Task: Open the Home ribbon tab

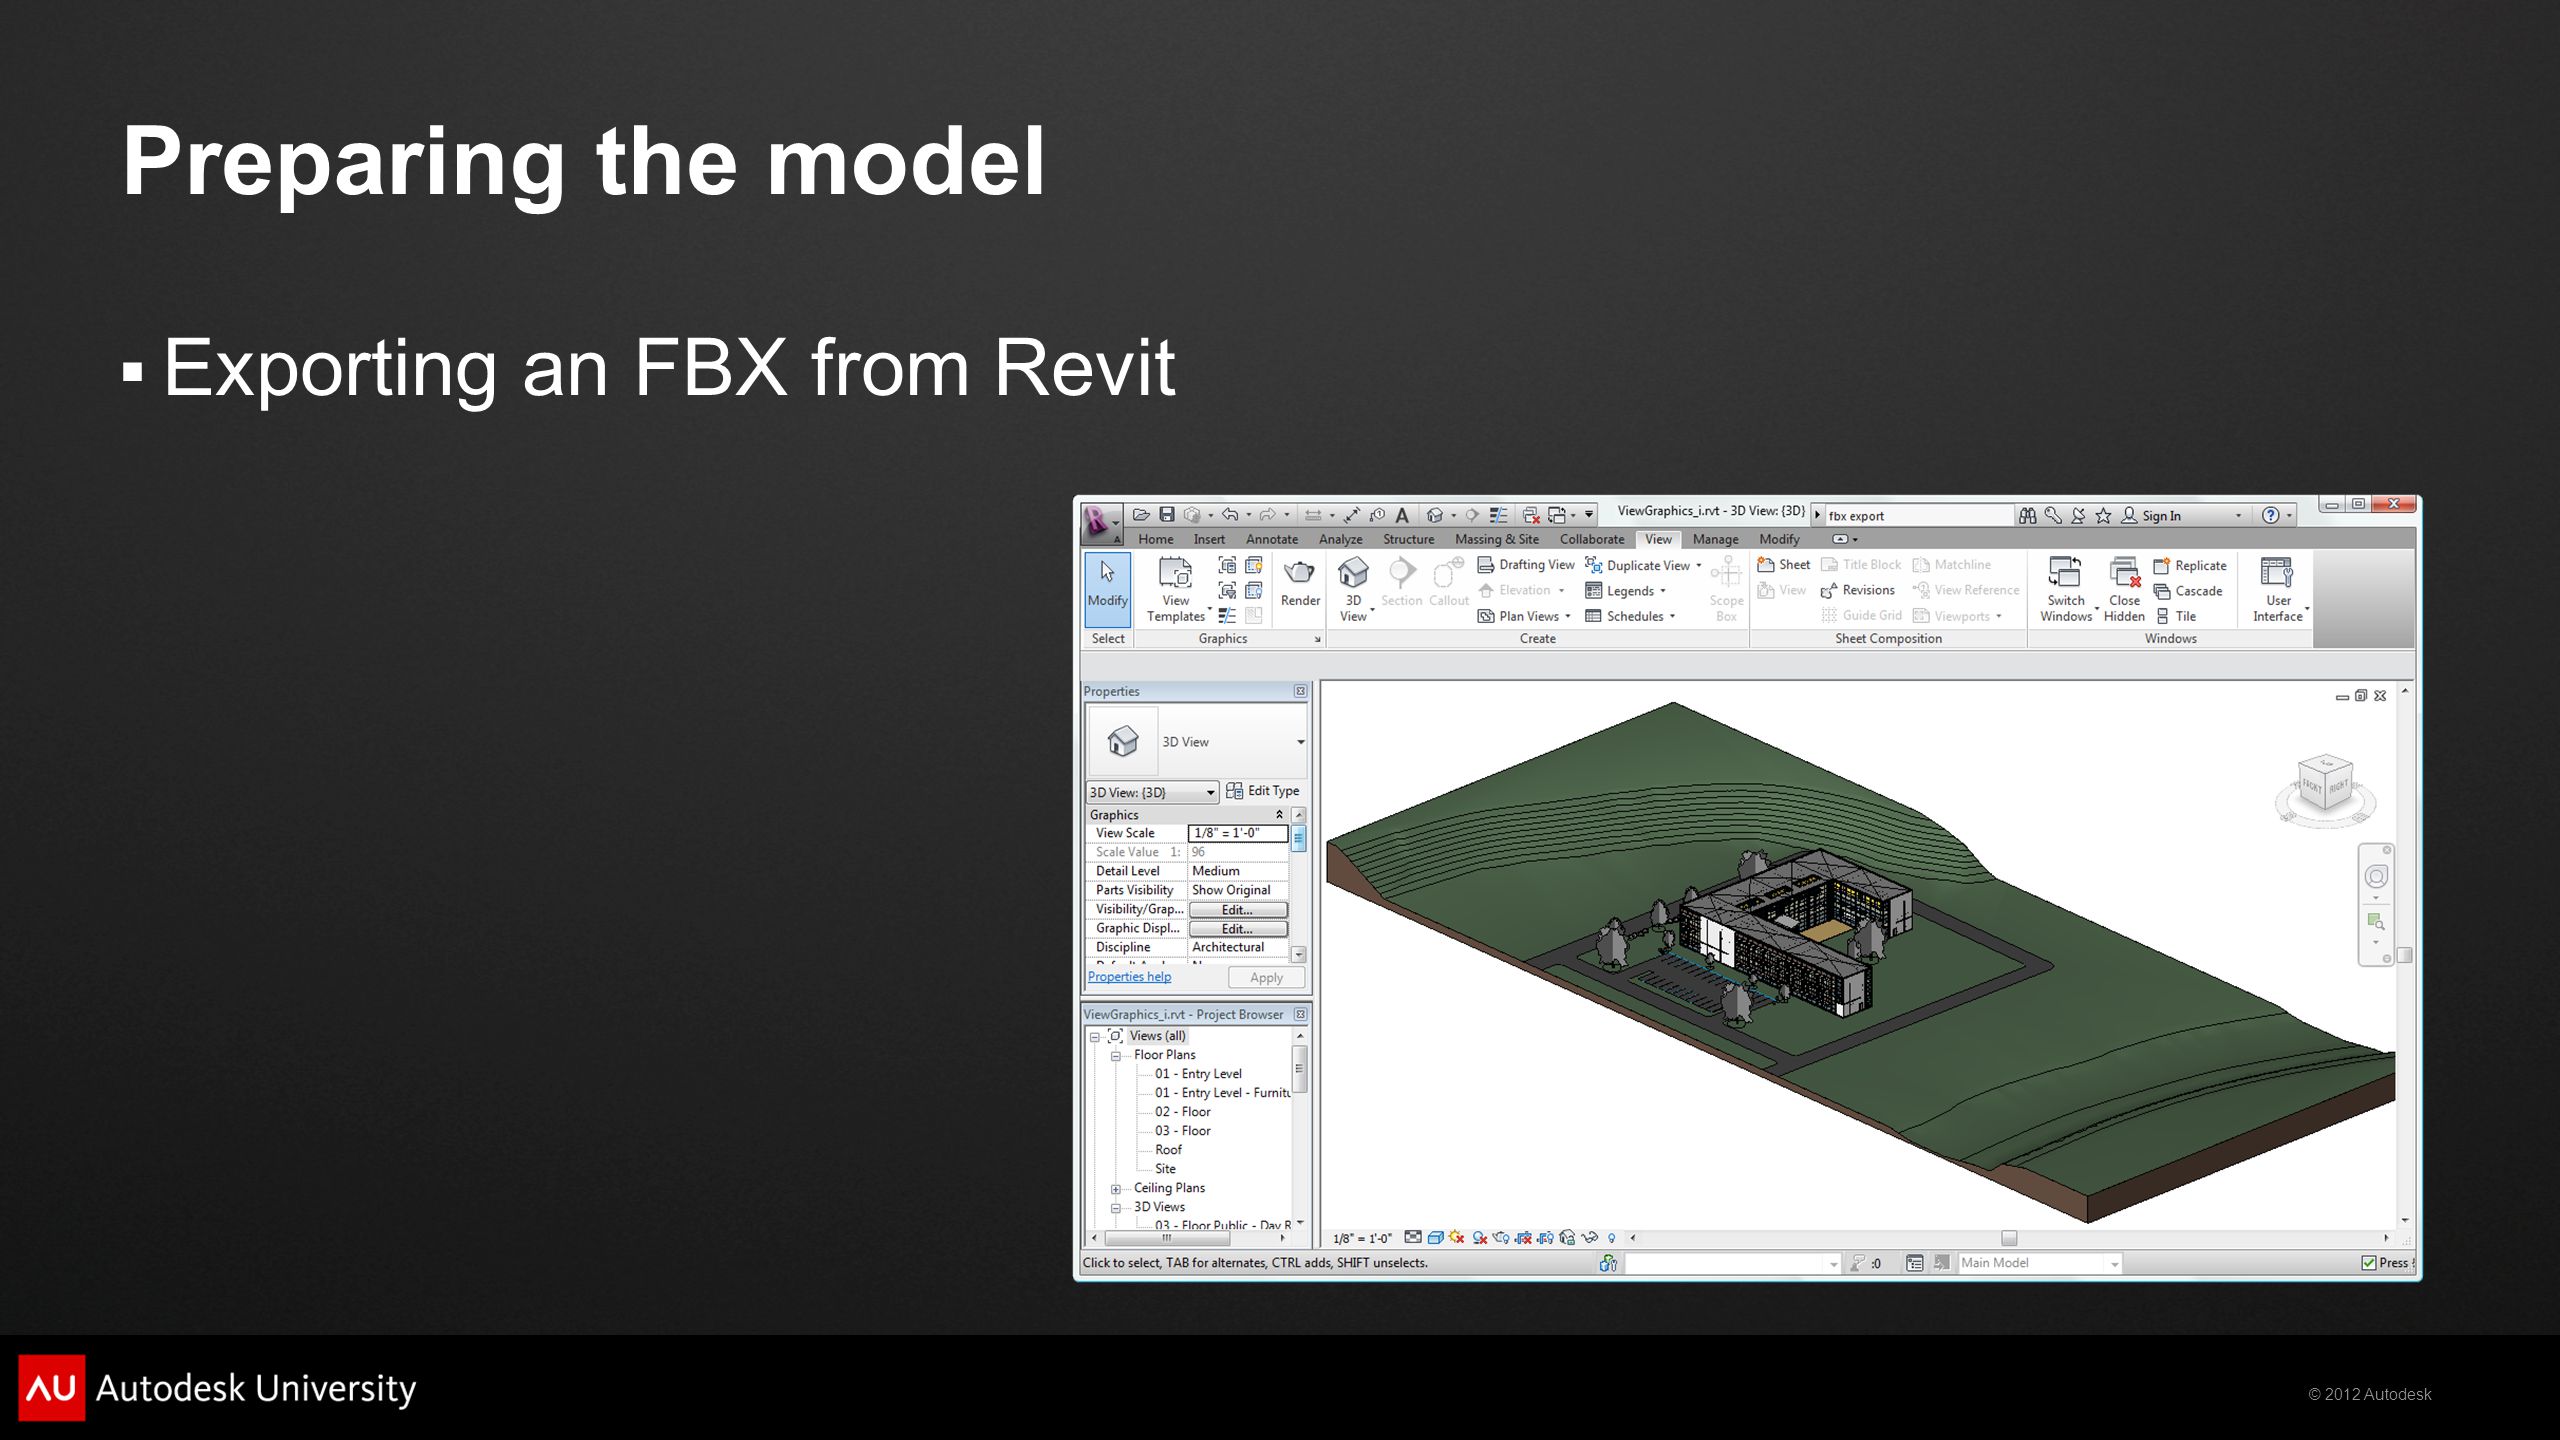Action: point(1155,539)
